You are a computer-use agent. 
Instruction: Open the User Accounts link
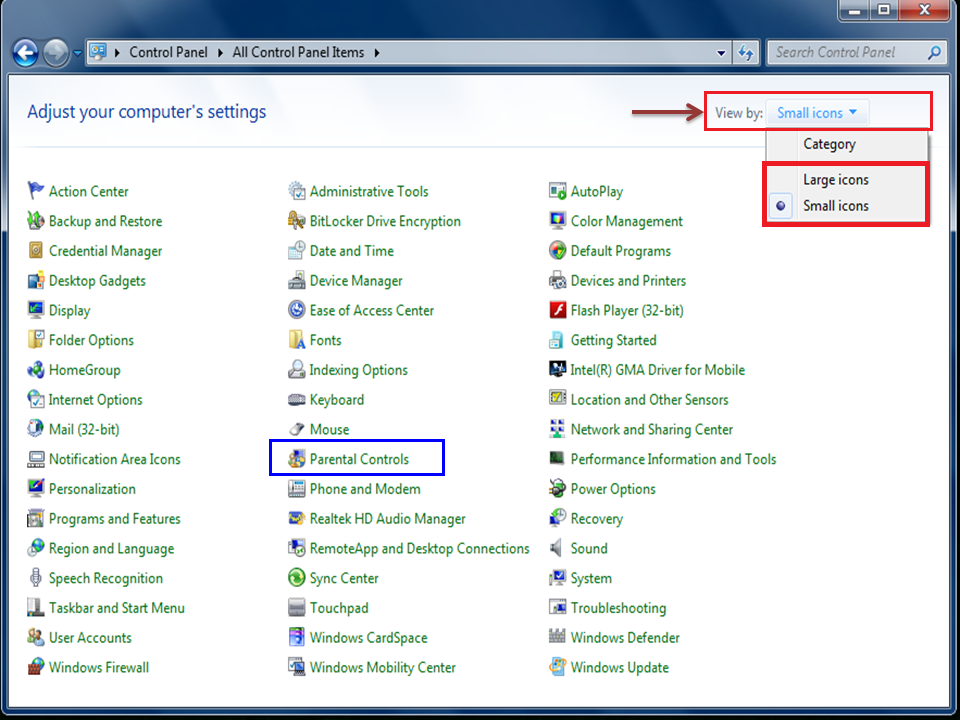tap(90, 637)
